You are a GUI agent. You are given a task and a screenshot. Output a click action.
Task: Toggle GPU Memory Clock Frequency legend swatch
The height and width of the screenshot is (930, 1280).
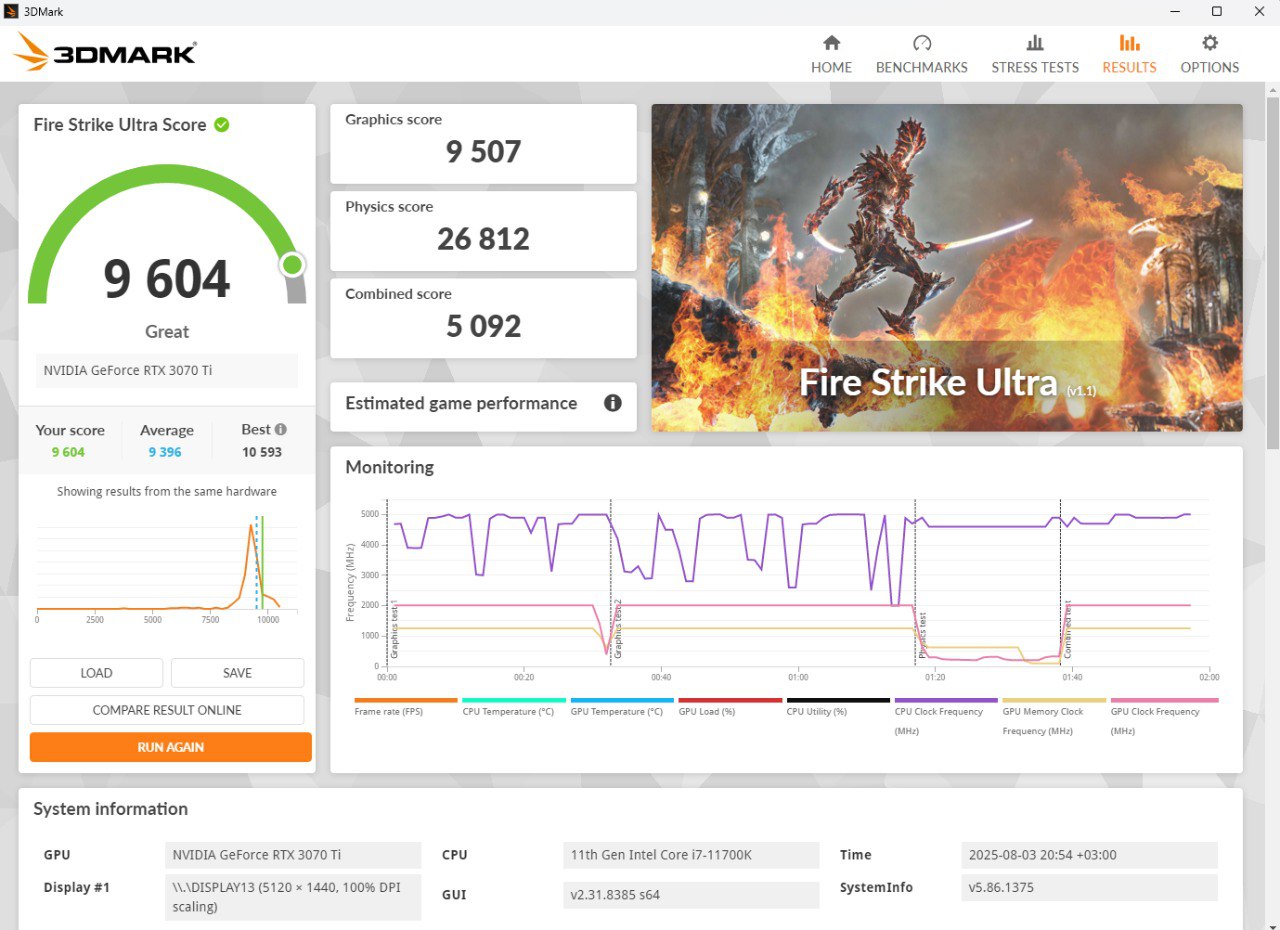click(x=1054, y=700)
